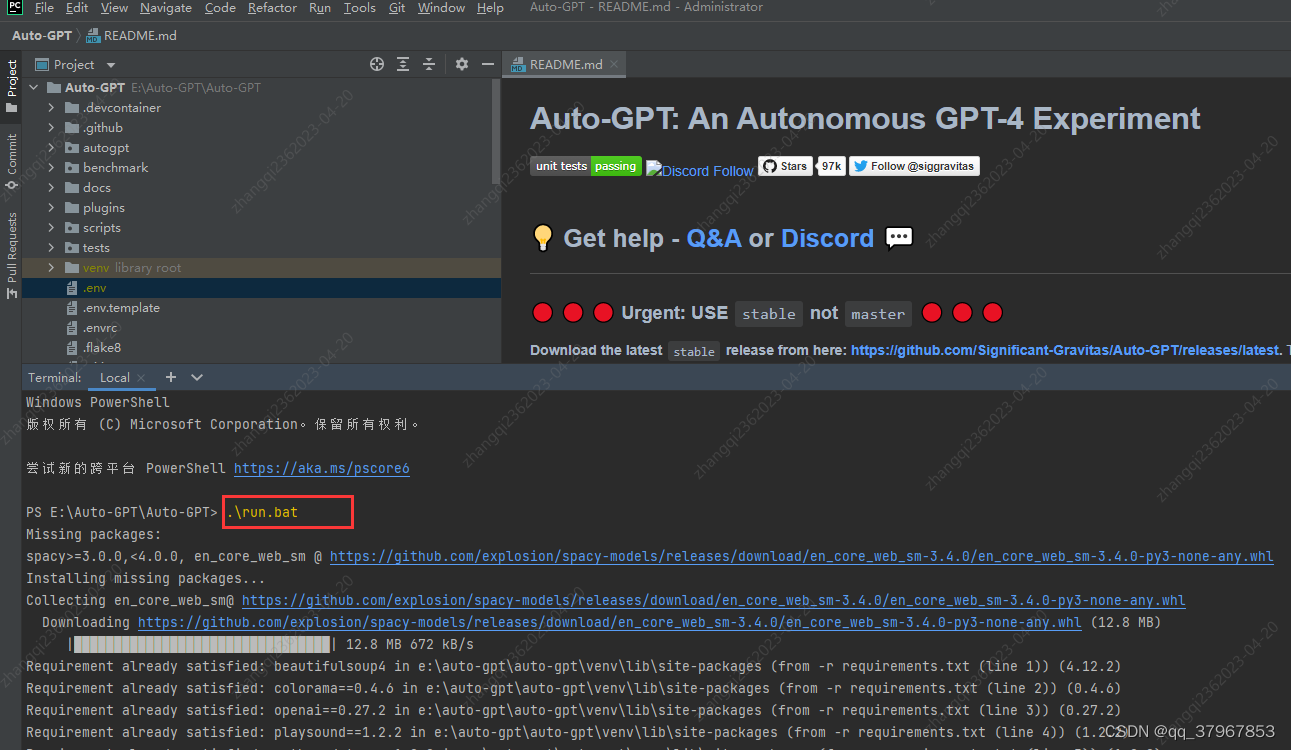Expand the docs folder
This screenshot has height=750, width=1291.
52,188
